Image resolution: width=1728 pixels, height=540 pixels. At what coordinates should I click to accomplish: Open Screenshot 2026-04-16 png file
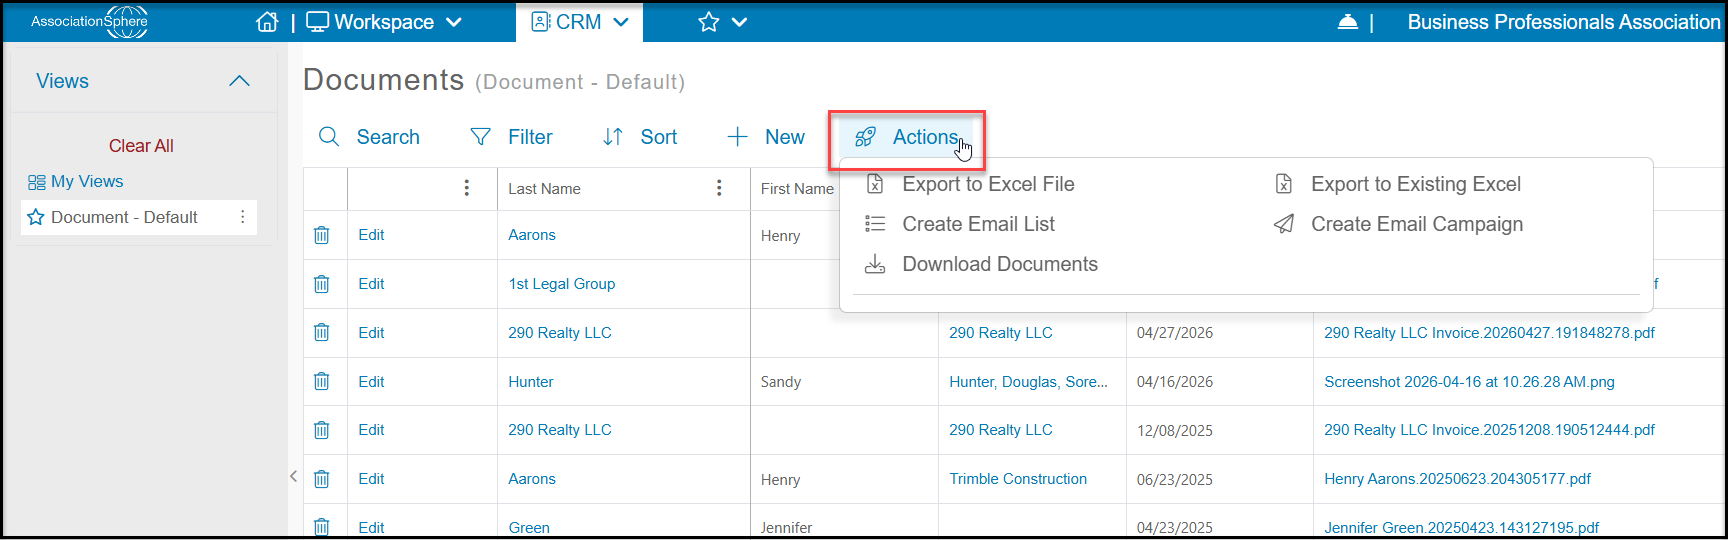click(x=1470, y=382)
